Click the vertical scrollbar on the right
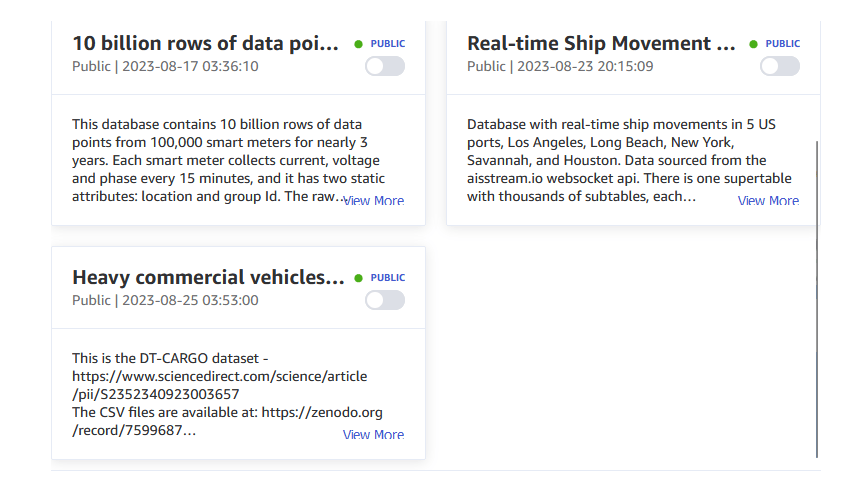Viewport: 864px width, 492px height. (x=817, y=300)
